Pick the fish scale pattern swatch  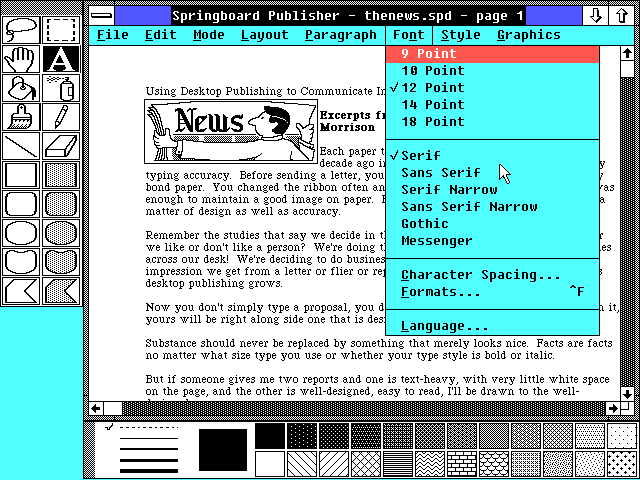click(494, 464)
